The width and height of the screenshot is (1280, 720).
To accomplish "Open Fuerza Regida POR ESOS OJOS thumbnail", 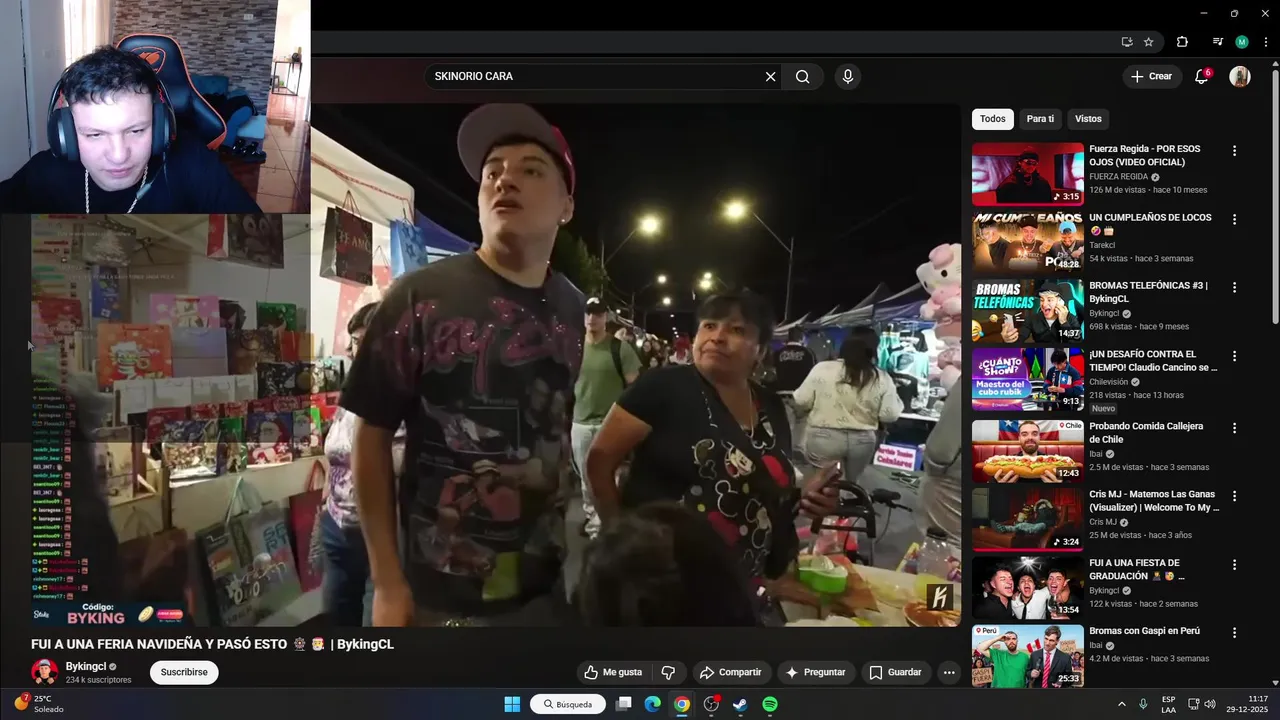I will coord(1027,174).
